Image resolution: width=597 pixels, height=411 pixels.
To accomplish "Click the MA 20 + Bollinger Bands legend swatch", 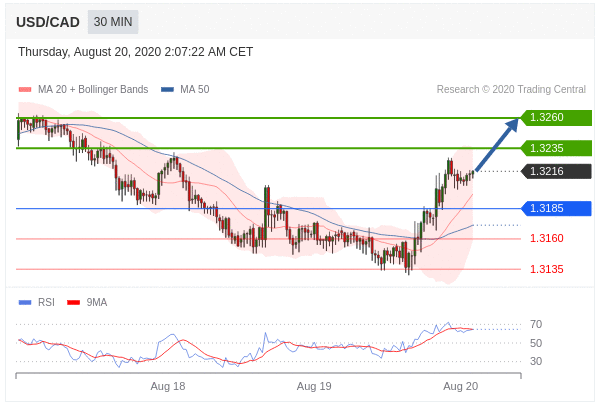I will tap(25, 90).
